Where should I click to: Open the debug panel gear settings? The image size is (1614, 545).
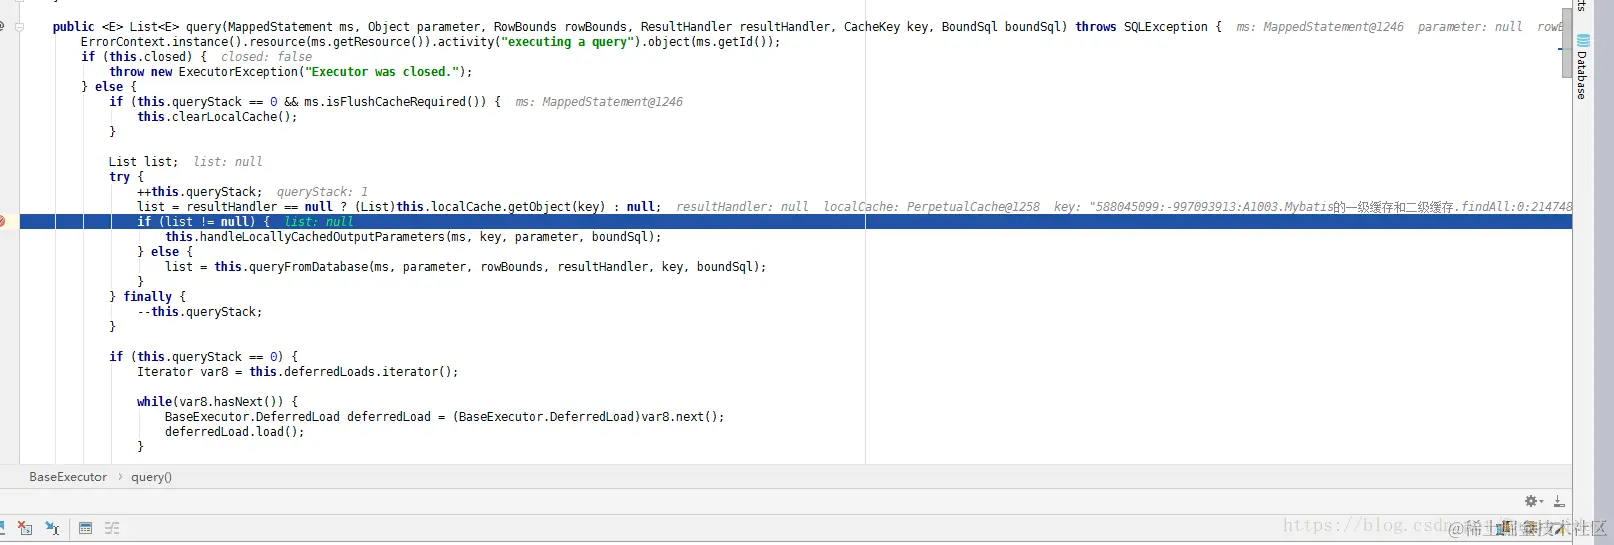pos(1533,501)
